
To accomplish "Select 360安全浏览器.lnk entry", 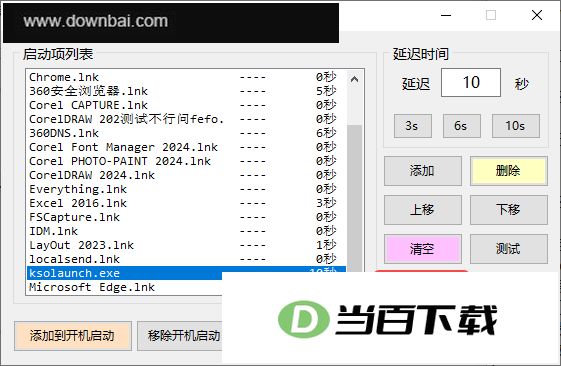I will [186, 91].
